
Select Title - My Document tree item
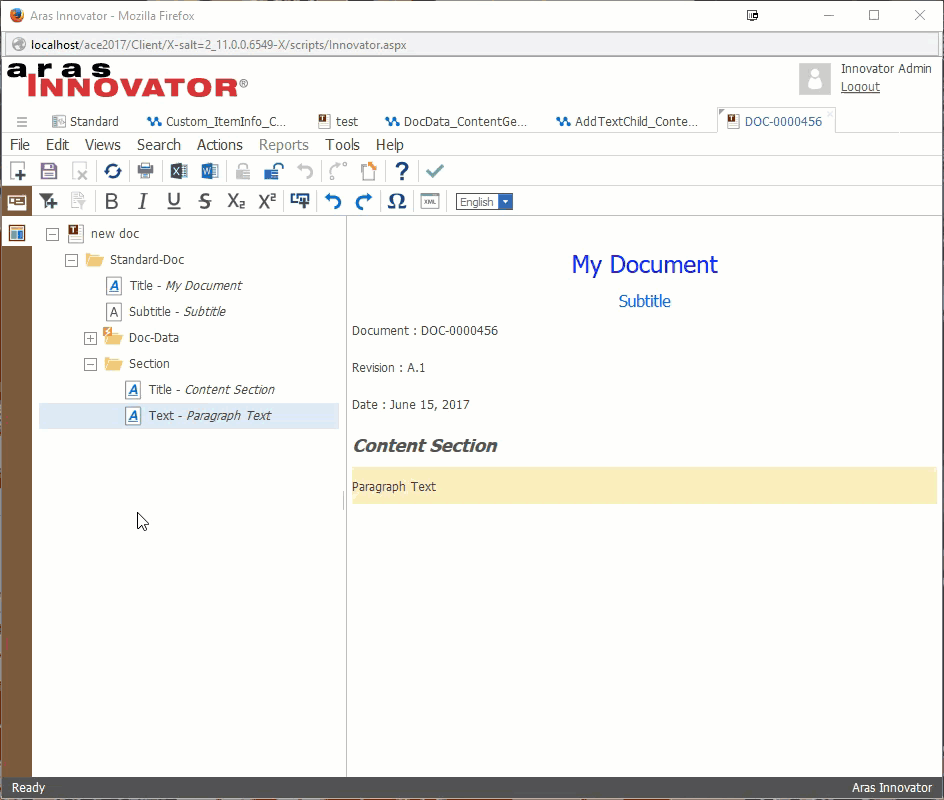(185, 286)
